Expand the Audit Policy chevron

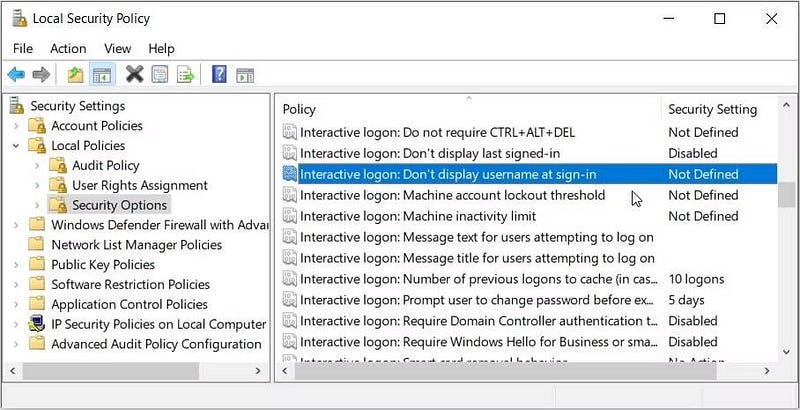[37, 165]
